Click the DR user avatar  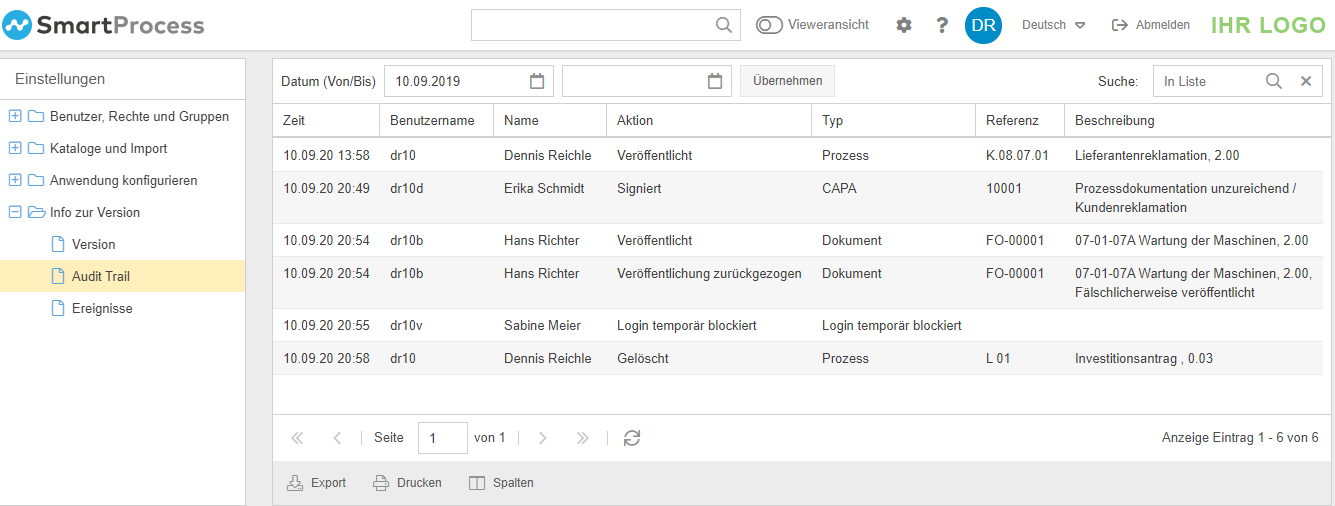983,25
